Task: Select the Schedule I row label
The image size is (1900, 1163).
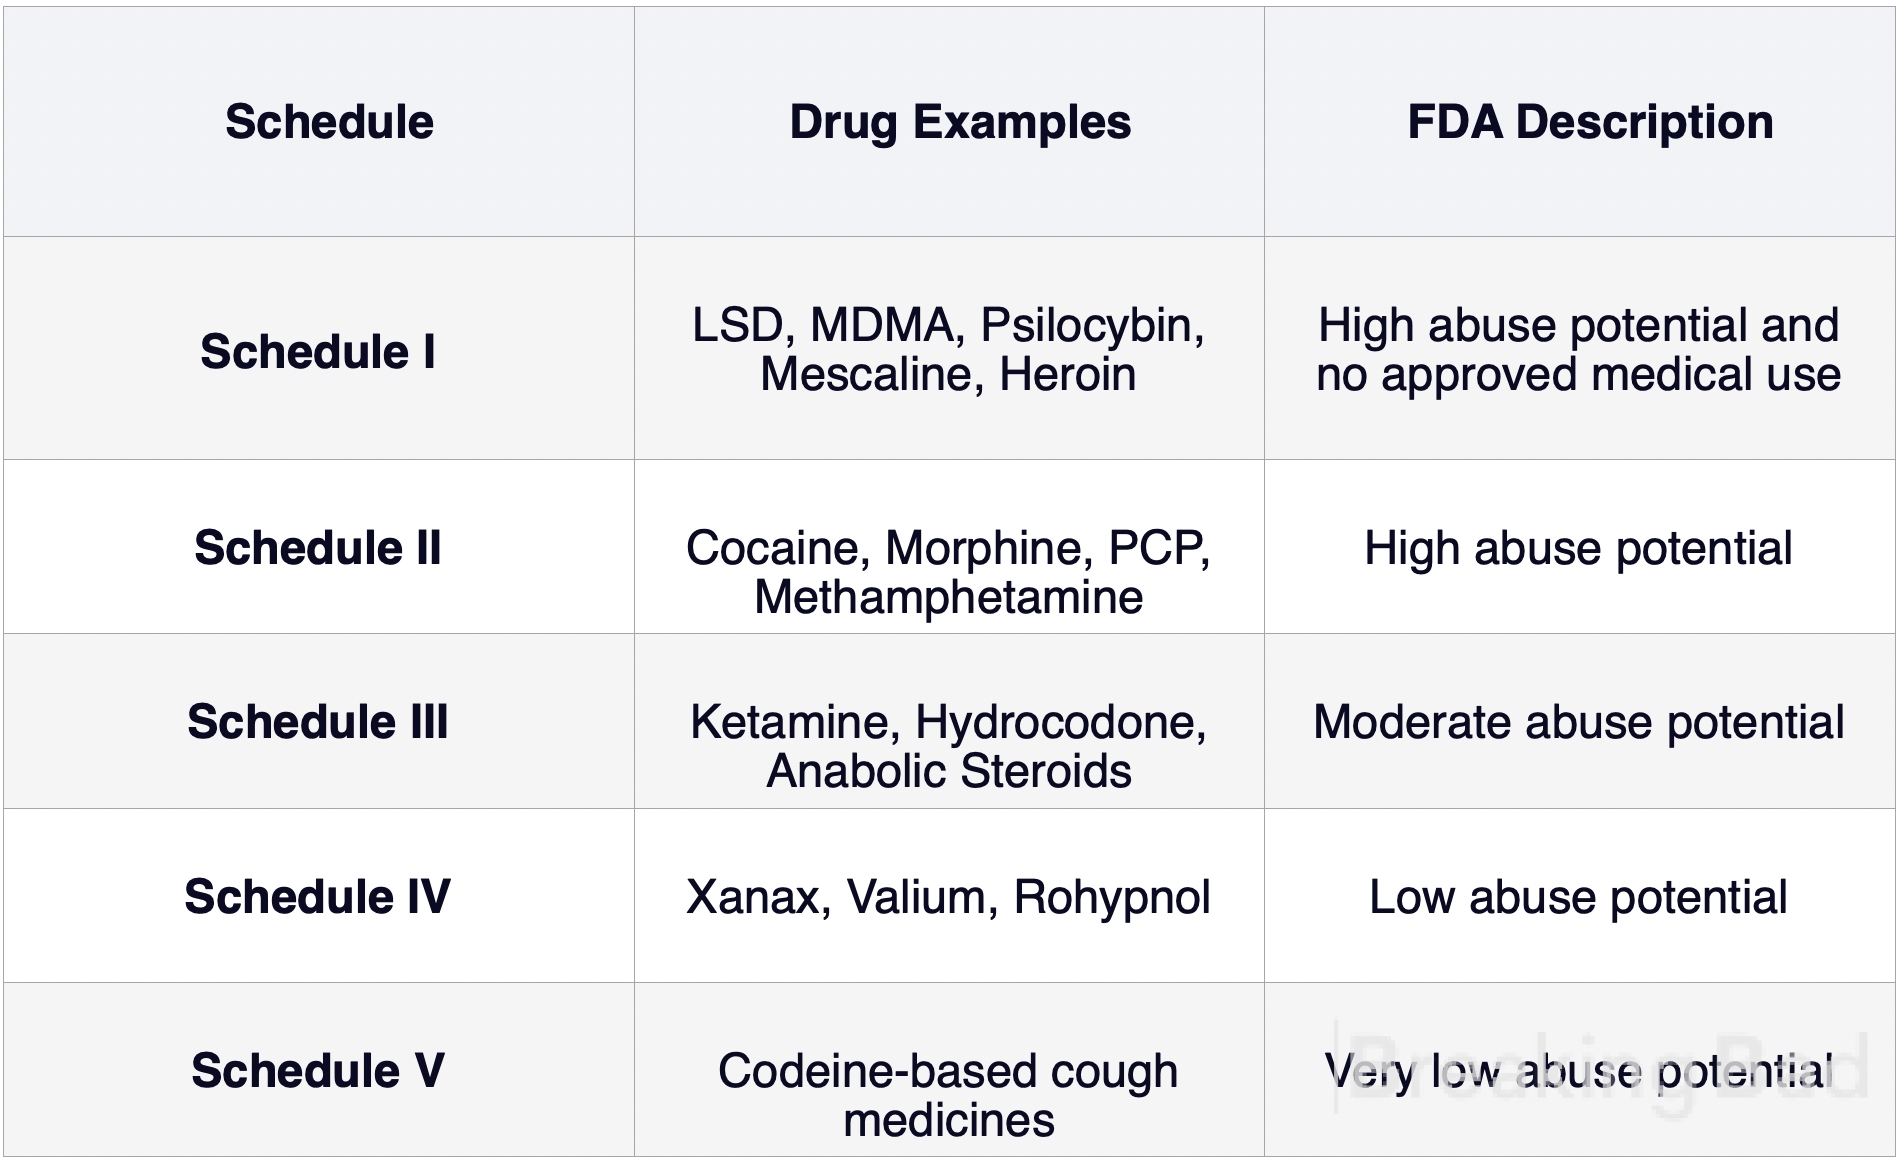Action: (318, 352)
